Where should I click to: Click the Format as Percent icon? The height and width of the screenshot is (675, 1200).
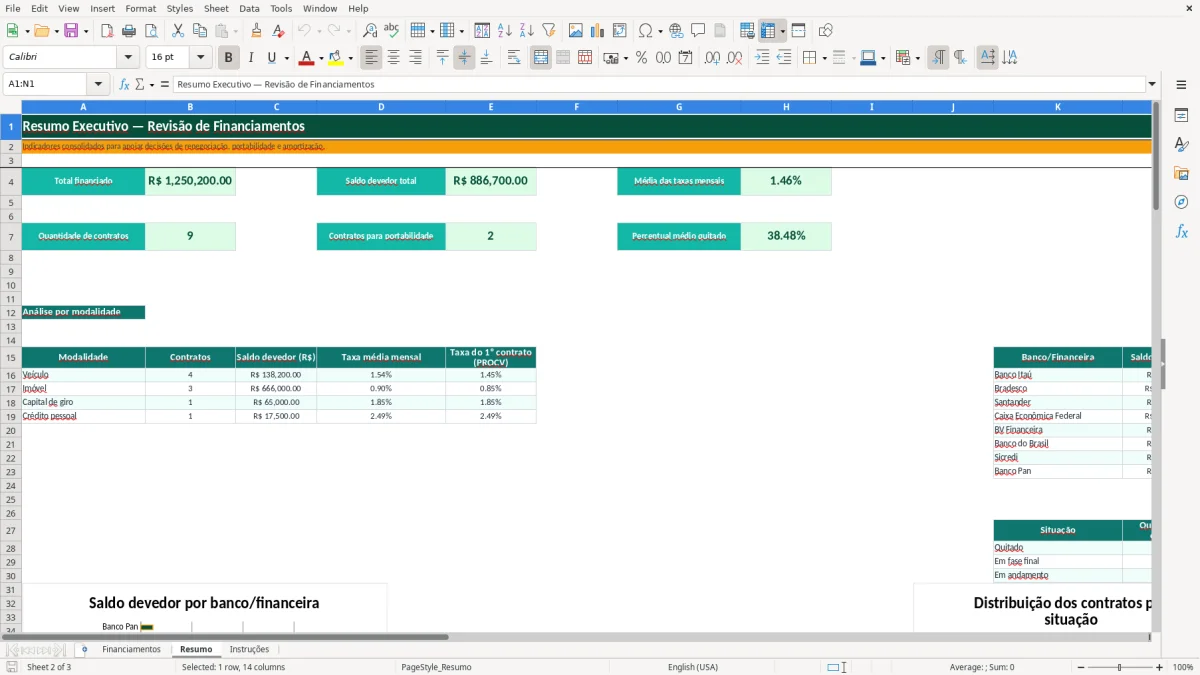pos(642,58)
